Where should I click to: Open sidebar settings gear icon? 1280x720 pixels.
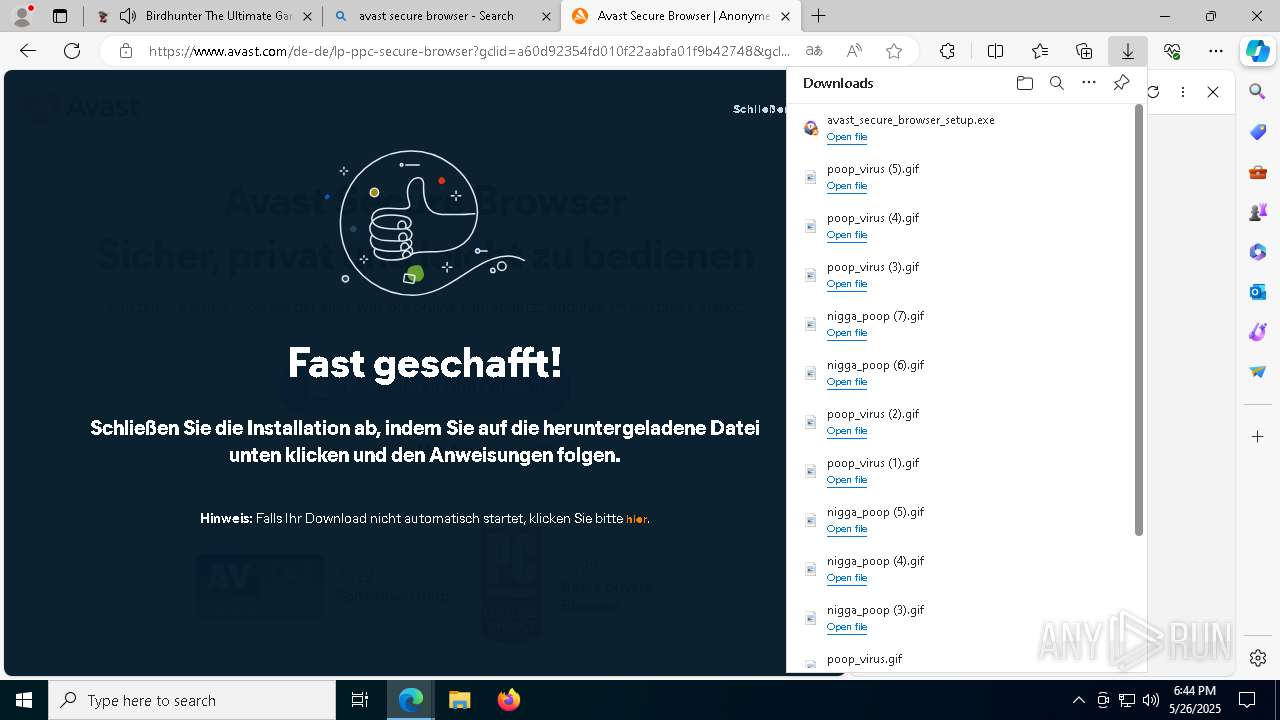tap(1258, 658)
